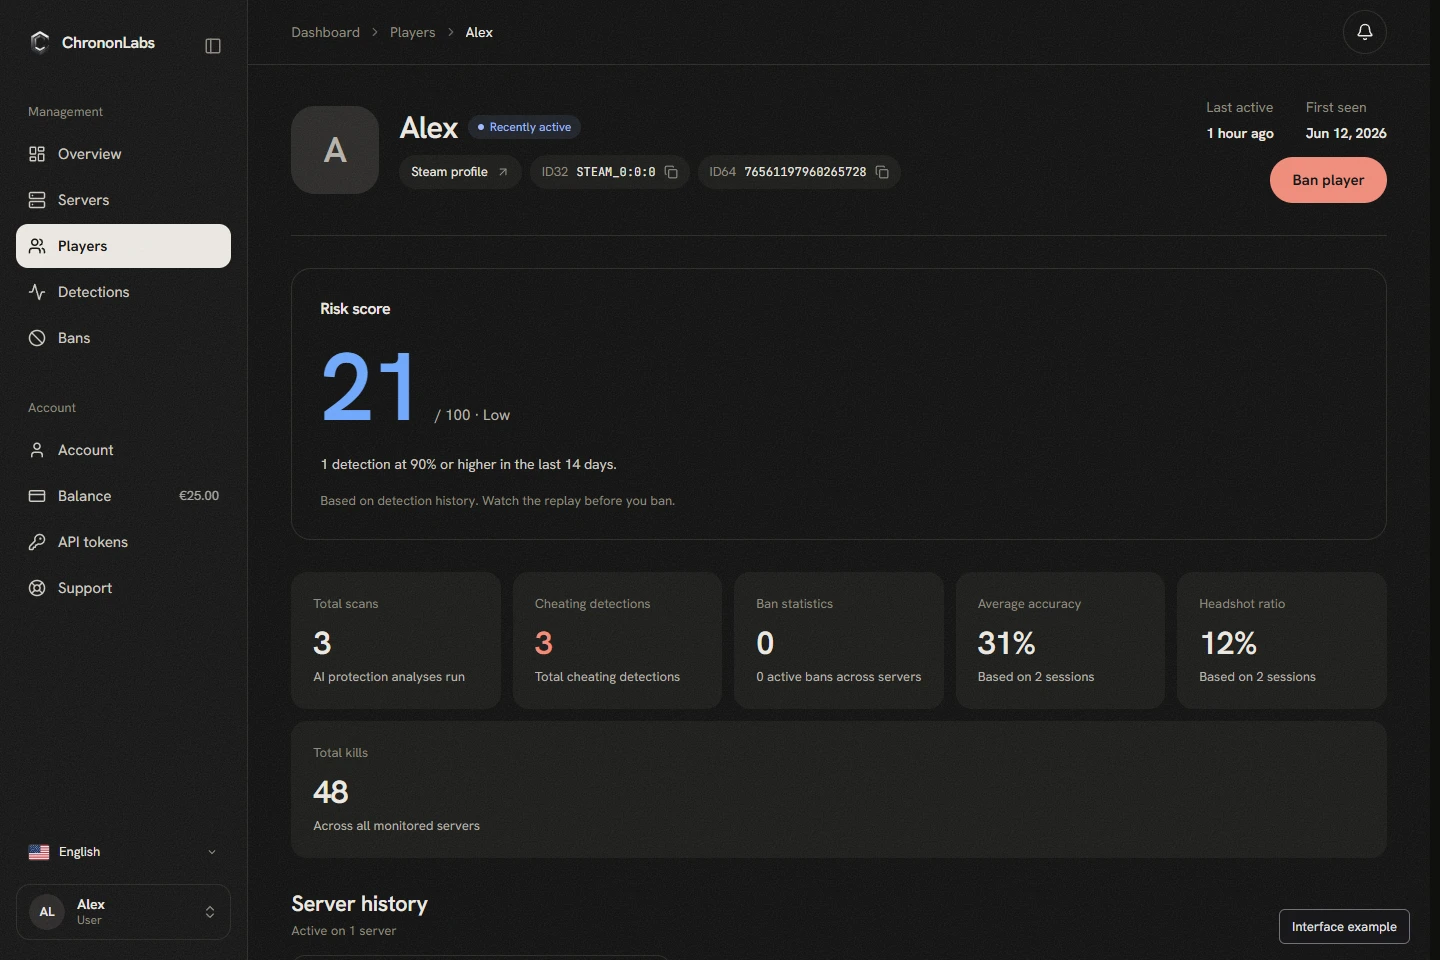Click the Interface example button
This screenshot has width=1440, height=960.
(1344, 927)
